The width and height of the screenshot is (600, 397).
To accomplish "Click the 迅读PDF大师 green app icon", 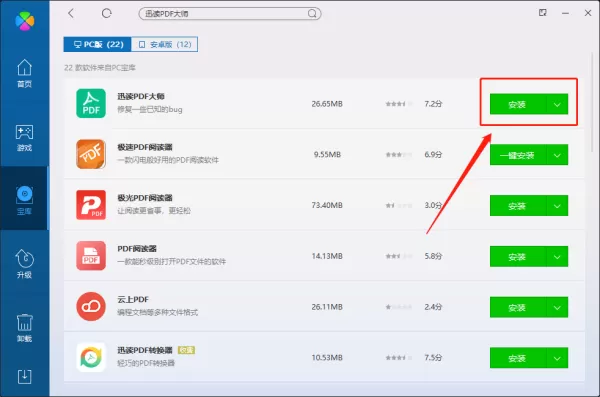I will coord(91,103).
